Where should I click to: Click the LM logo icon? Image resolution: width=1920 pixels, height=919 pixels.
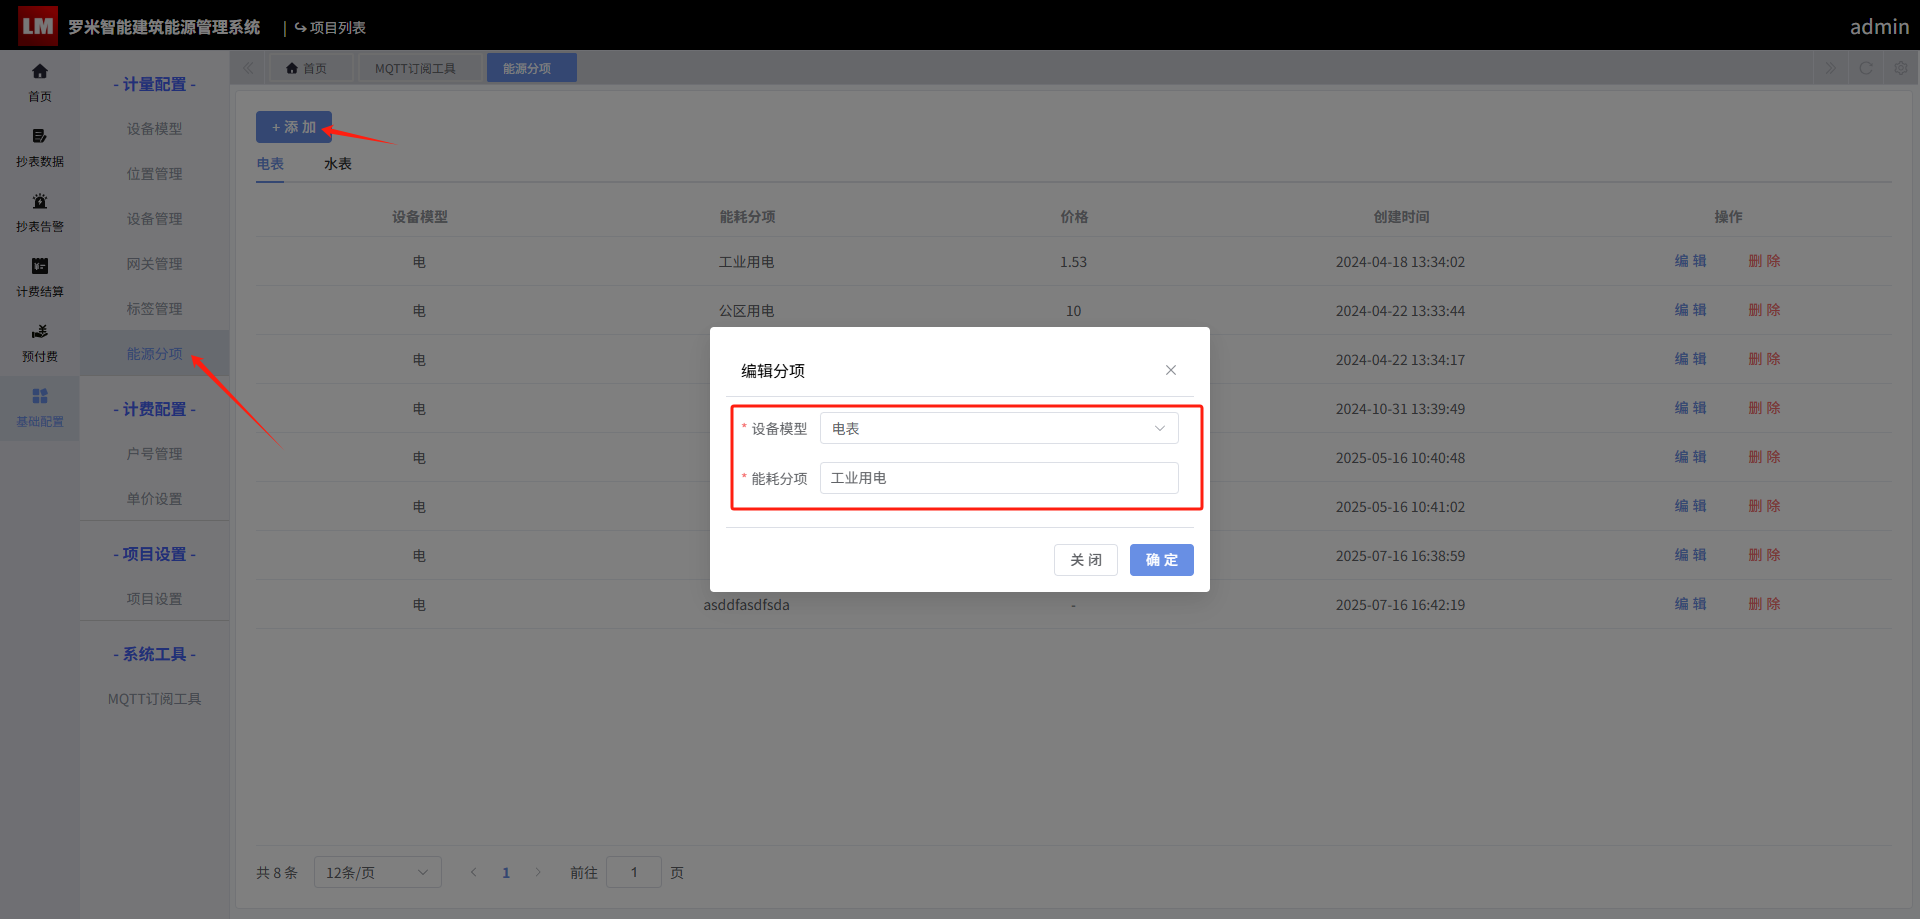click(37, 26)
